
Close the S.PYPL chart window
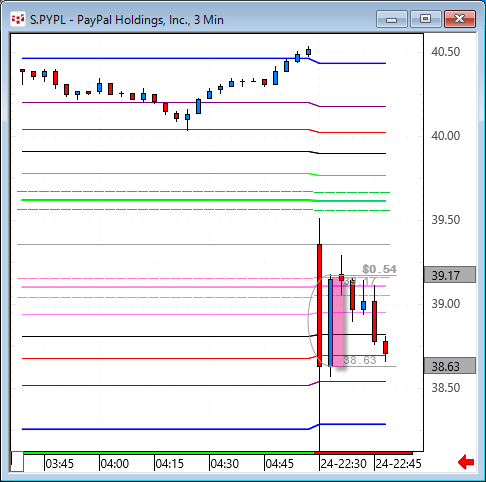pyautogui.click(x=459, y=19)
